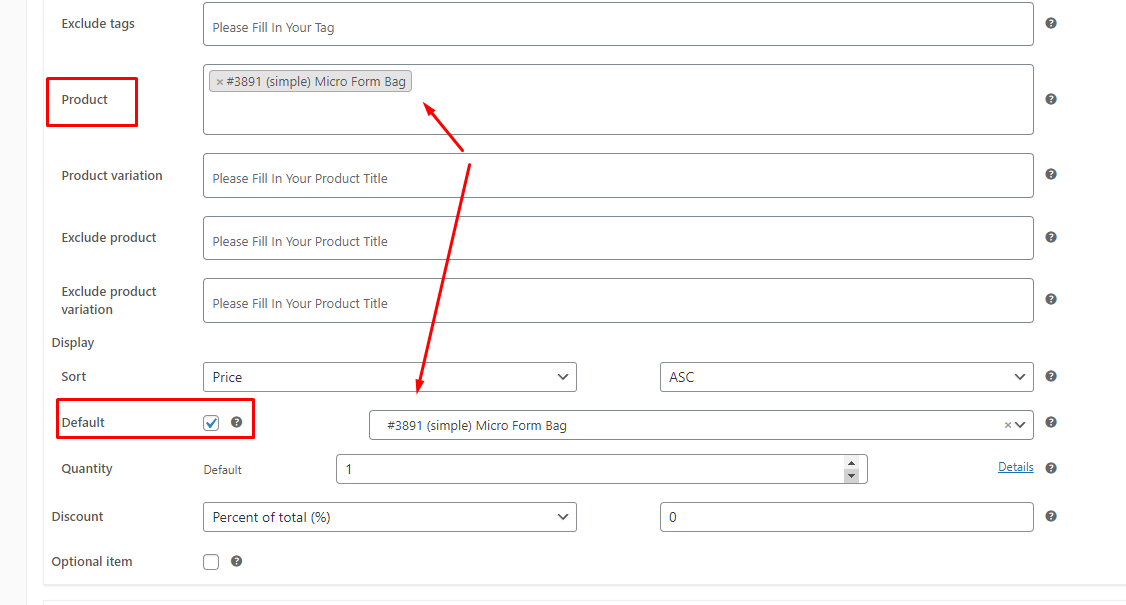Click help icon at end of Discount row
The width and height of the screenshot is (1126, 605).
pos(1051,516)
